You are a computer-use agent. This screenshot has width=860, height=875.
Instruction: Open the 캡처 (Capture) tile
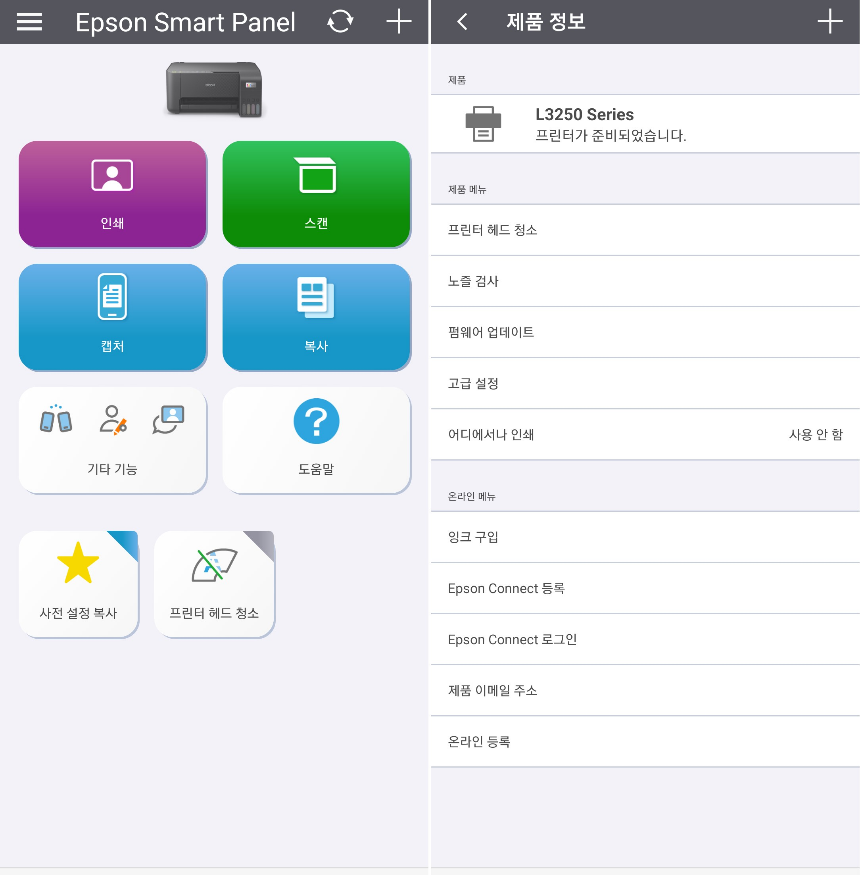click(x=113, y=317)
